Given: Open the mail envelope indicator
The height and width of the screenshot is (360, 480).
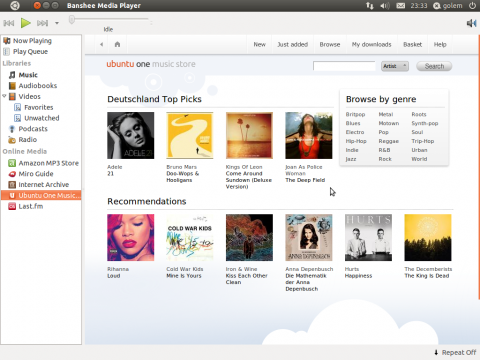Looking at the screenshot, I should (401, 5).
